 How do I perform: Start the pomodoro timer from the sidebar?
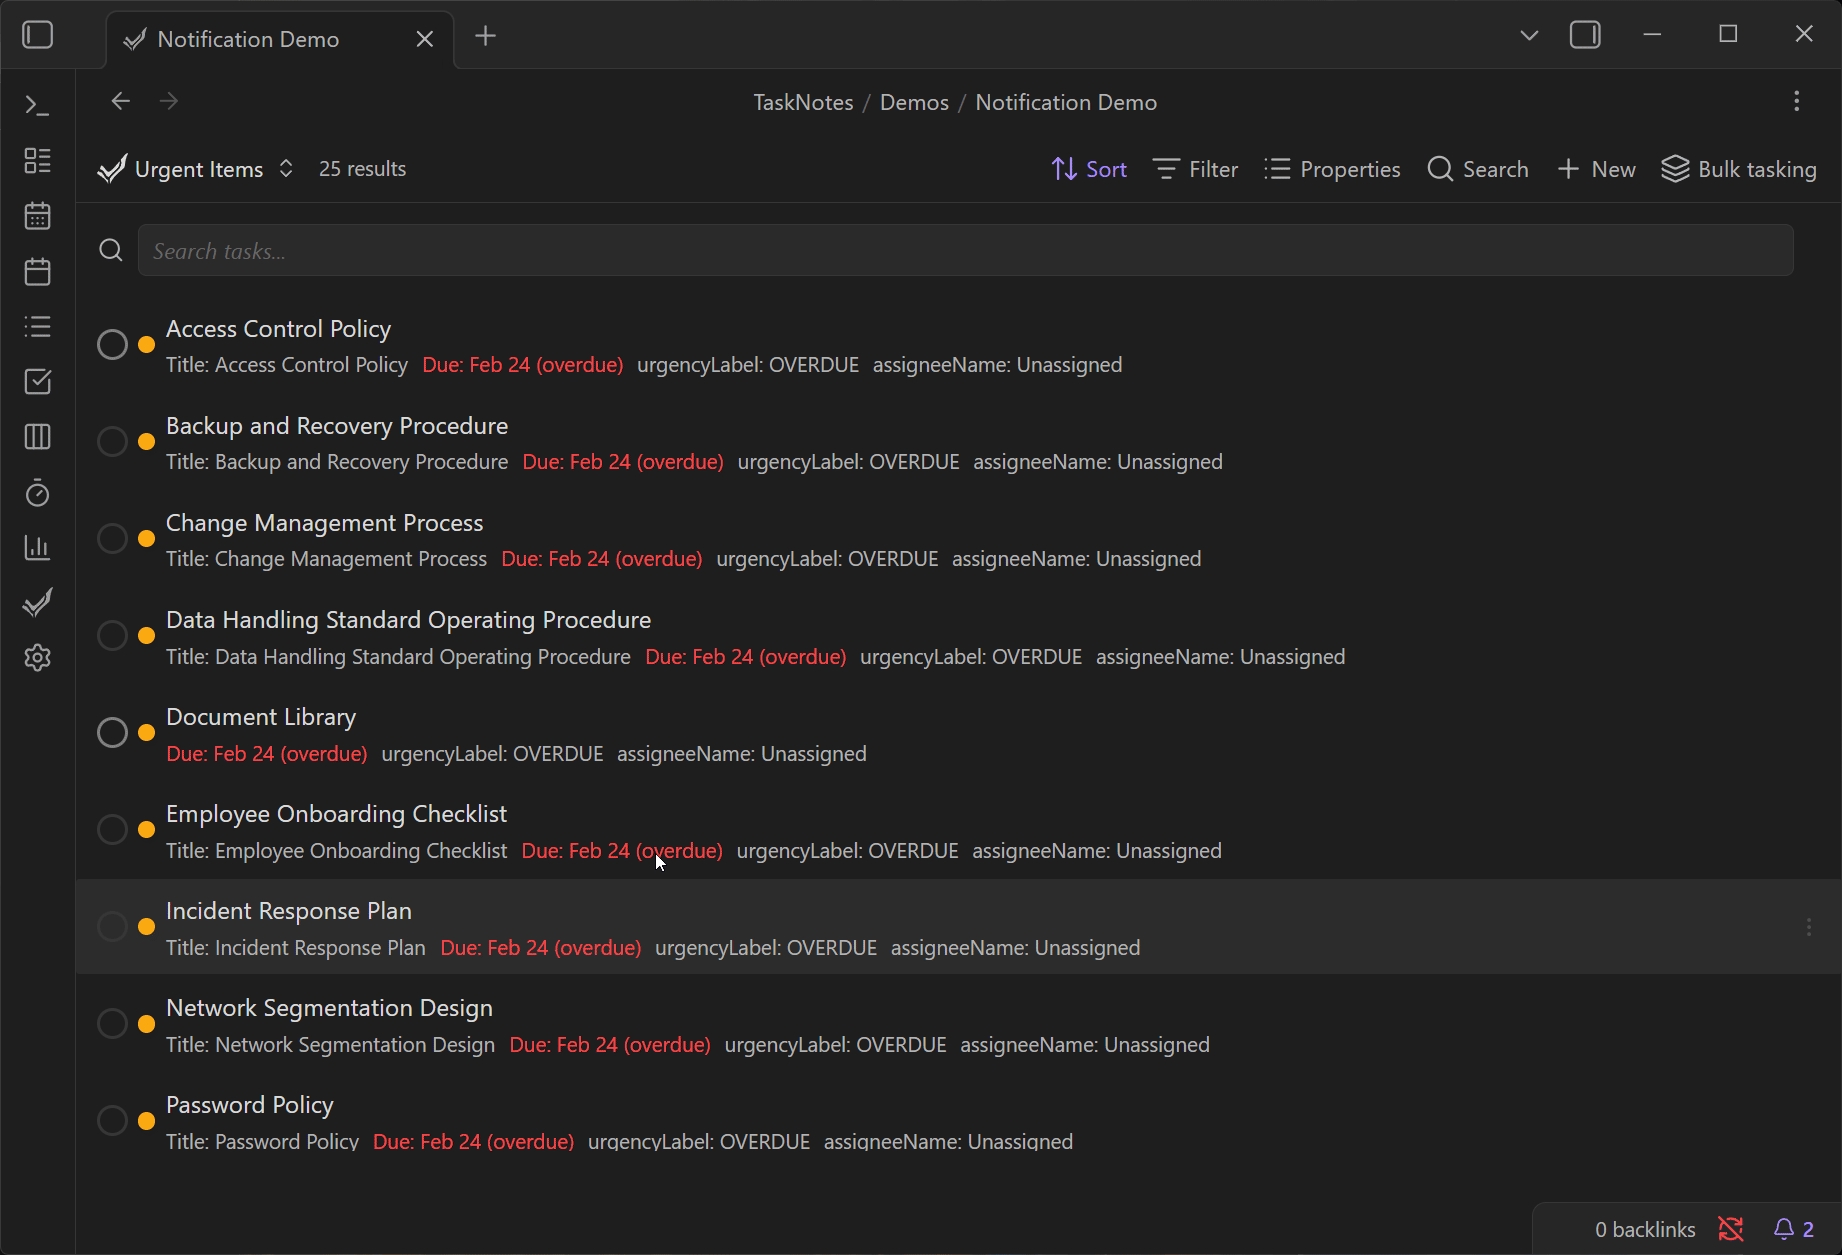pos(37,492)
